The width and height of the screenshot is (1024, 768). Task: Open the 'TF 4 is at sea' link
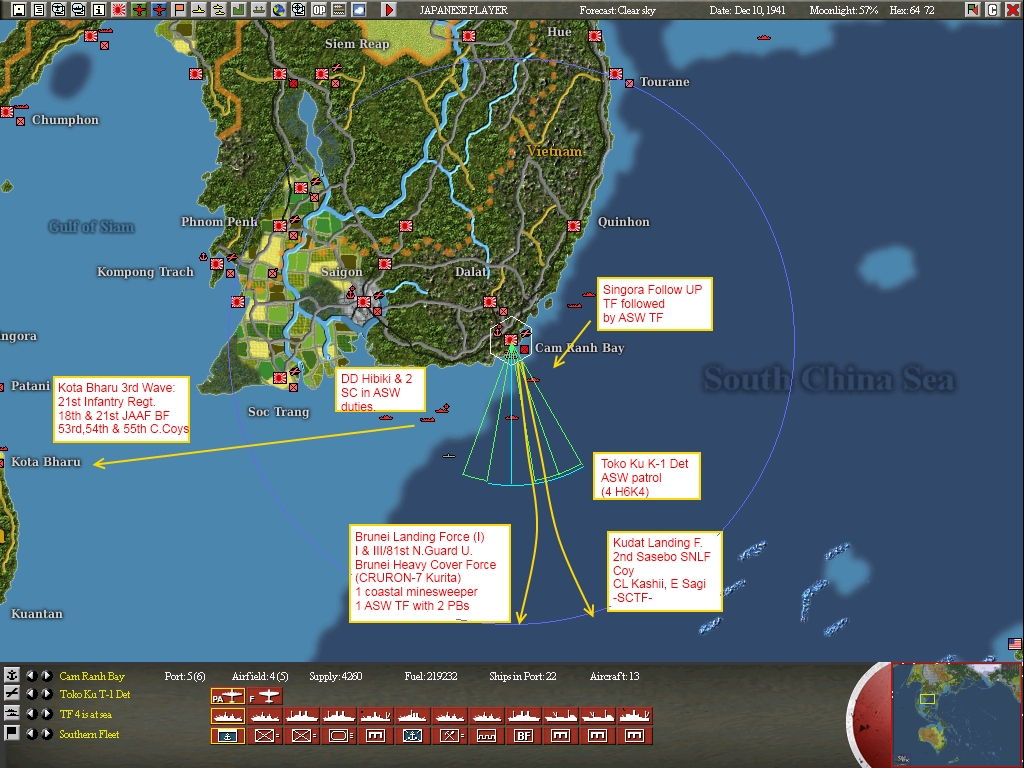[x=86, y=714]
